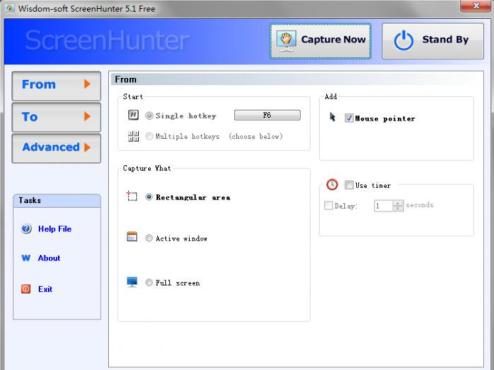Click the single hotkey key icon
Screen dimensions: 494x370
[x=133, y=115]
